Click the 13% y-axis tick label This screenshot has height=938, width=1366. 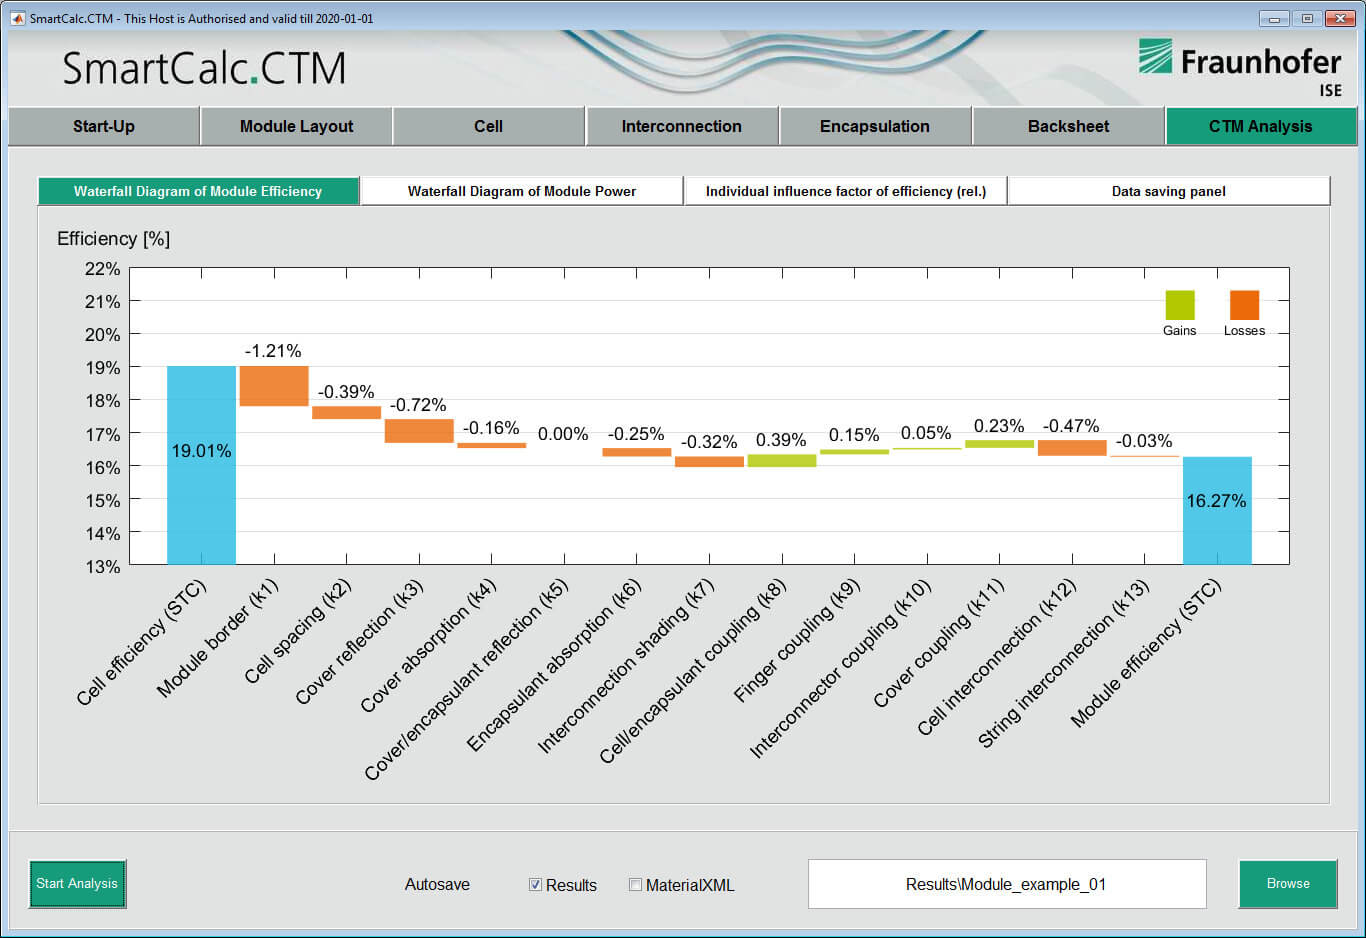pos(102,567)
